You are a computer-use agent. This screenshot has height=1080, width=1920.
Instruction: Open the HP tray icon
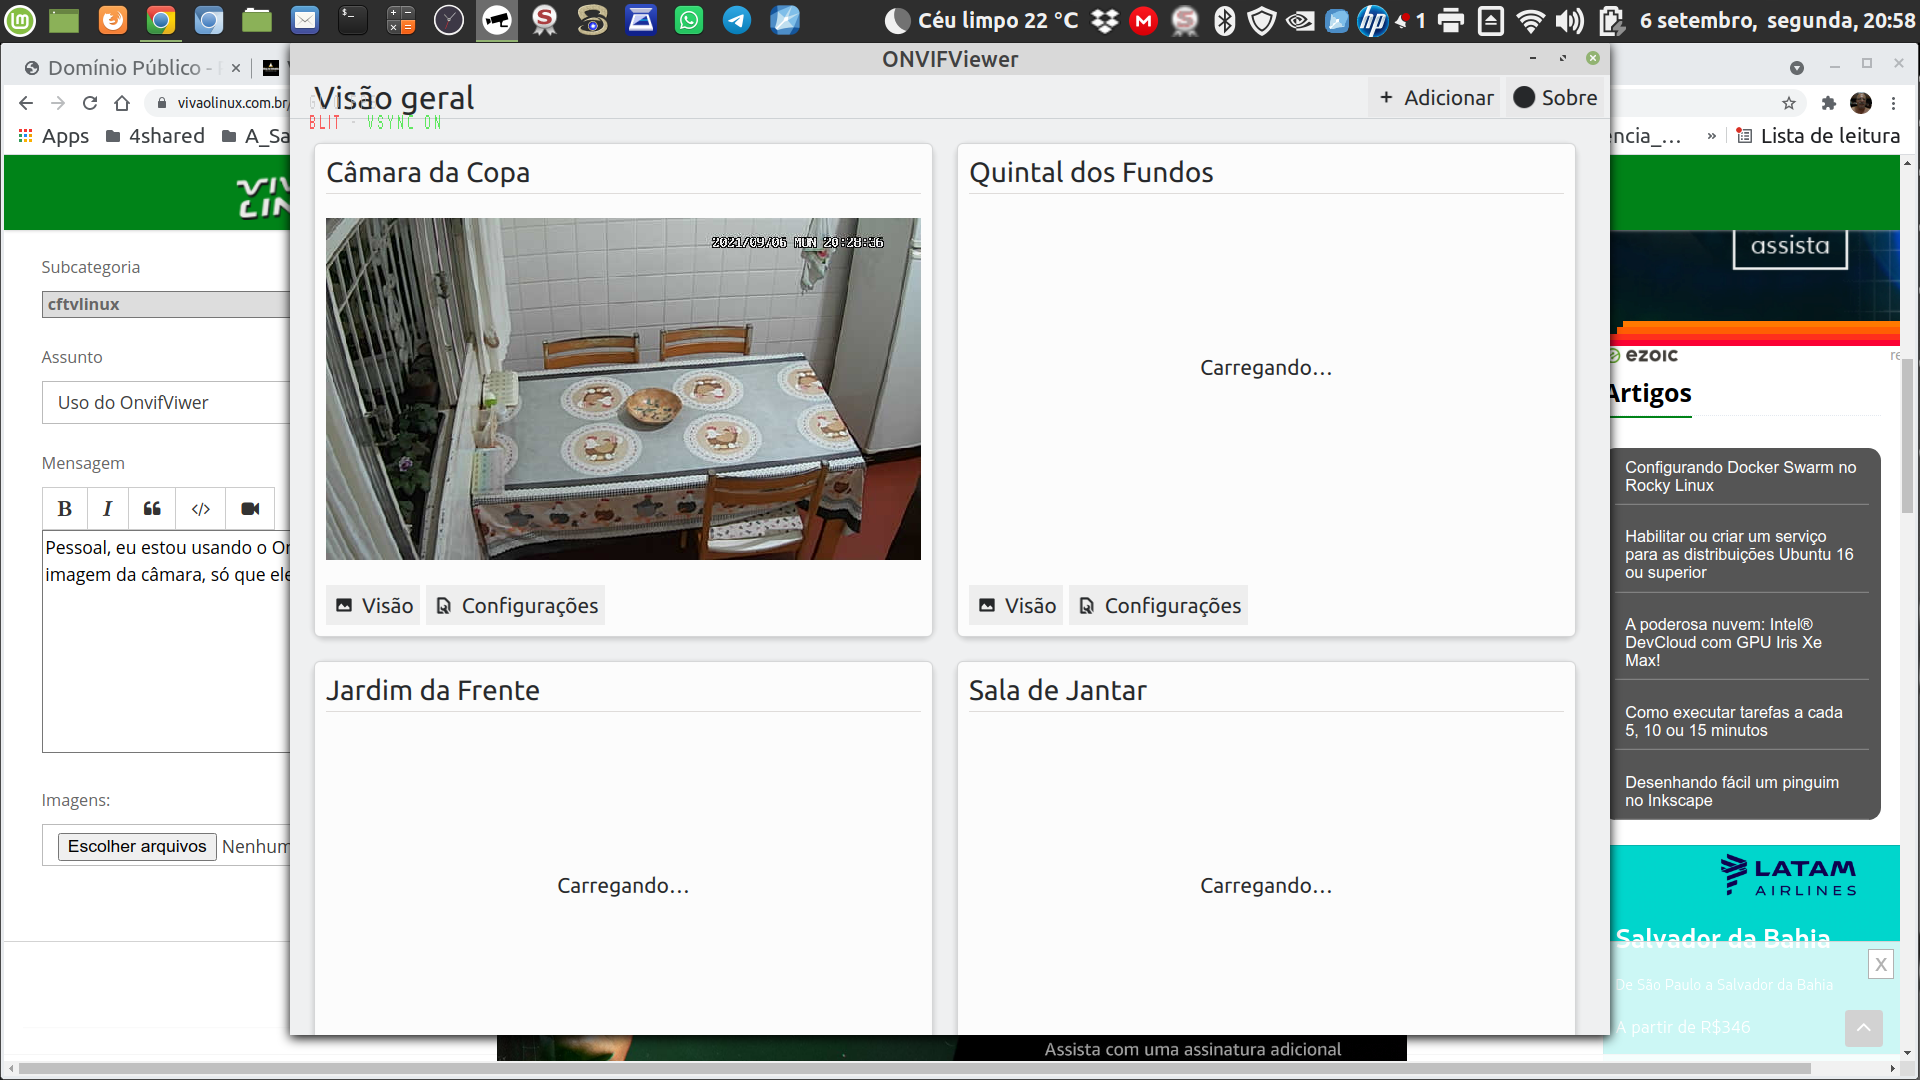[x=1373, y=20]
